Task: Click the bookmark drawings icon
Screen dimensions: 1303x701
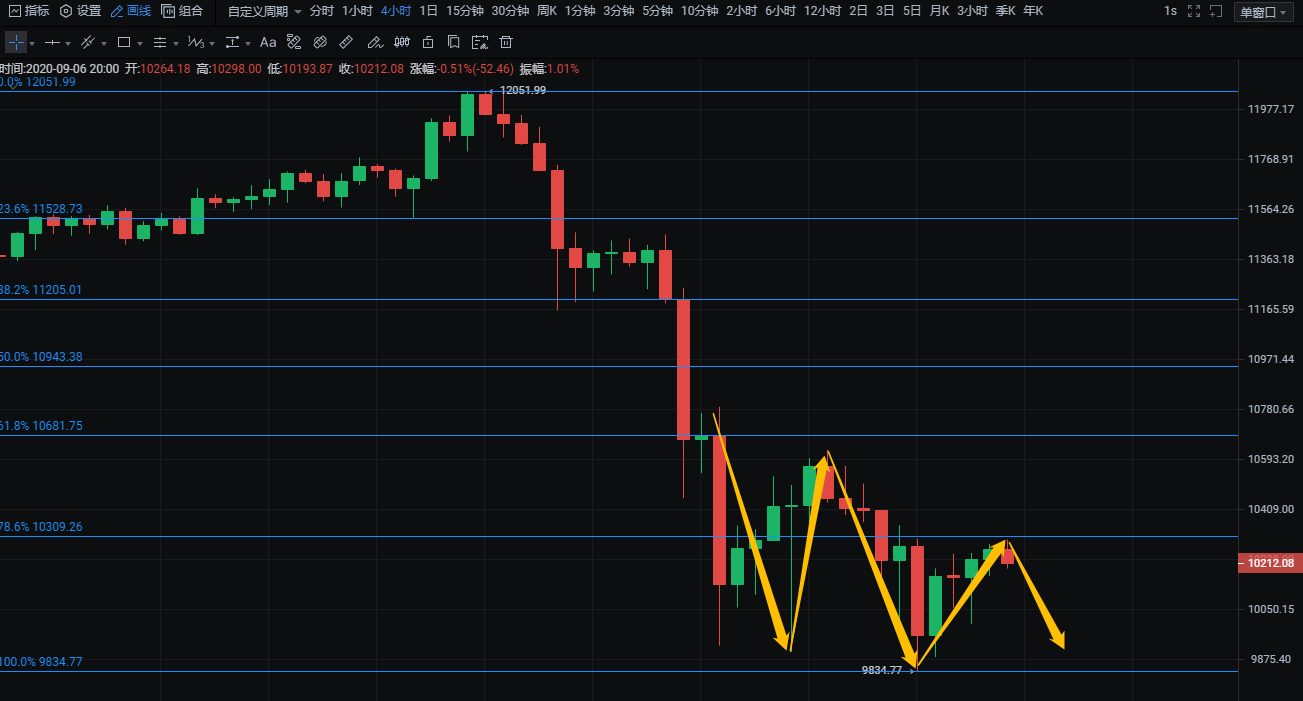Action: click(453, 43)
